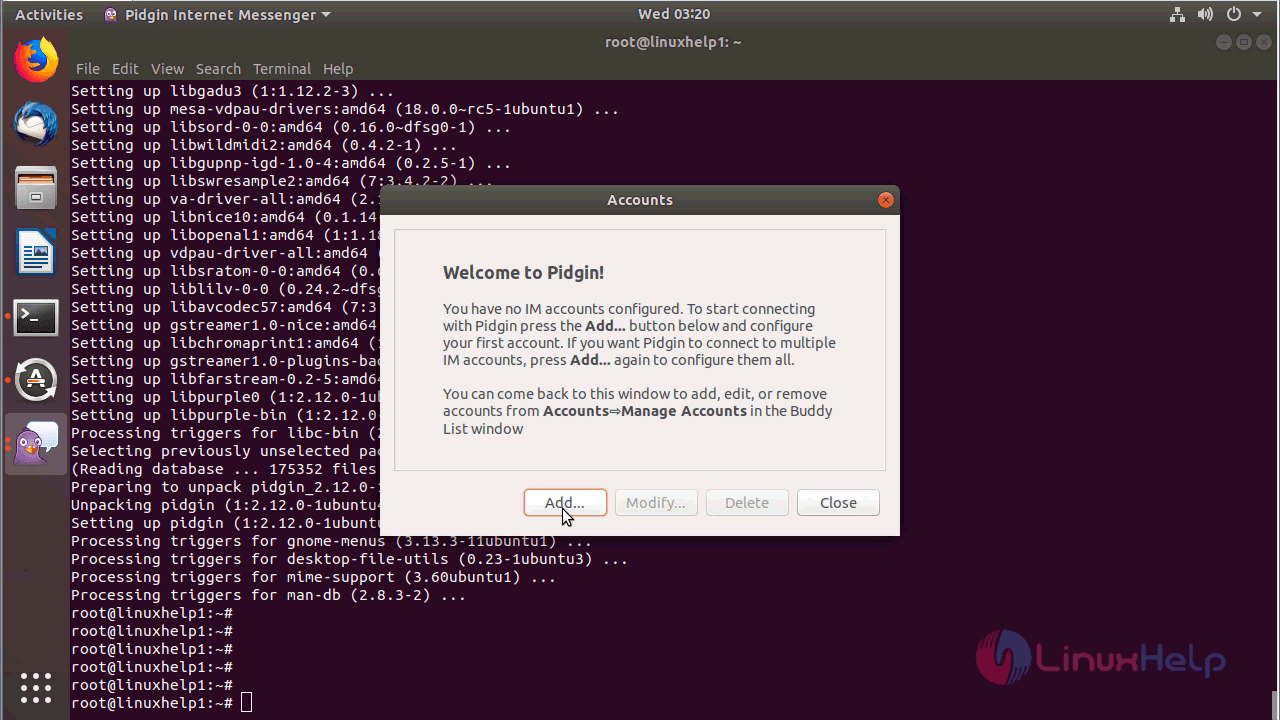Click 'Setting up libwildmidi2:amd64' line
Viewport: 1280px width, 720px height.
click(264, 145)
